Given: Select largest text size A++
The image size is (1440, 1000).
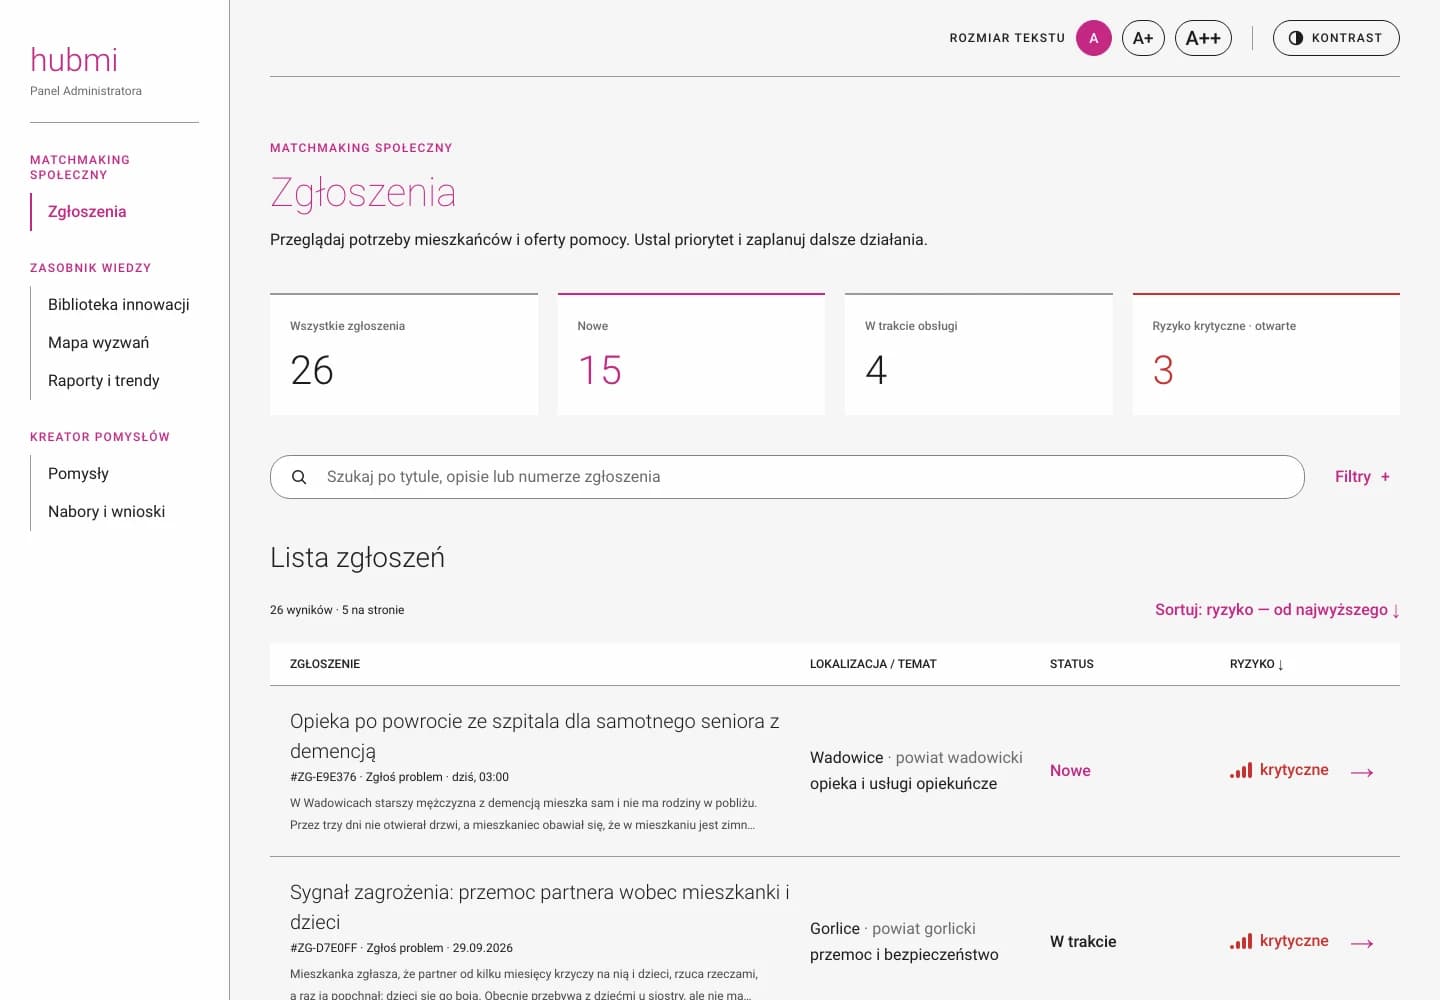Looking at the screenshot, I should (1203, 38).
